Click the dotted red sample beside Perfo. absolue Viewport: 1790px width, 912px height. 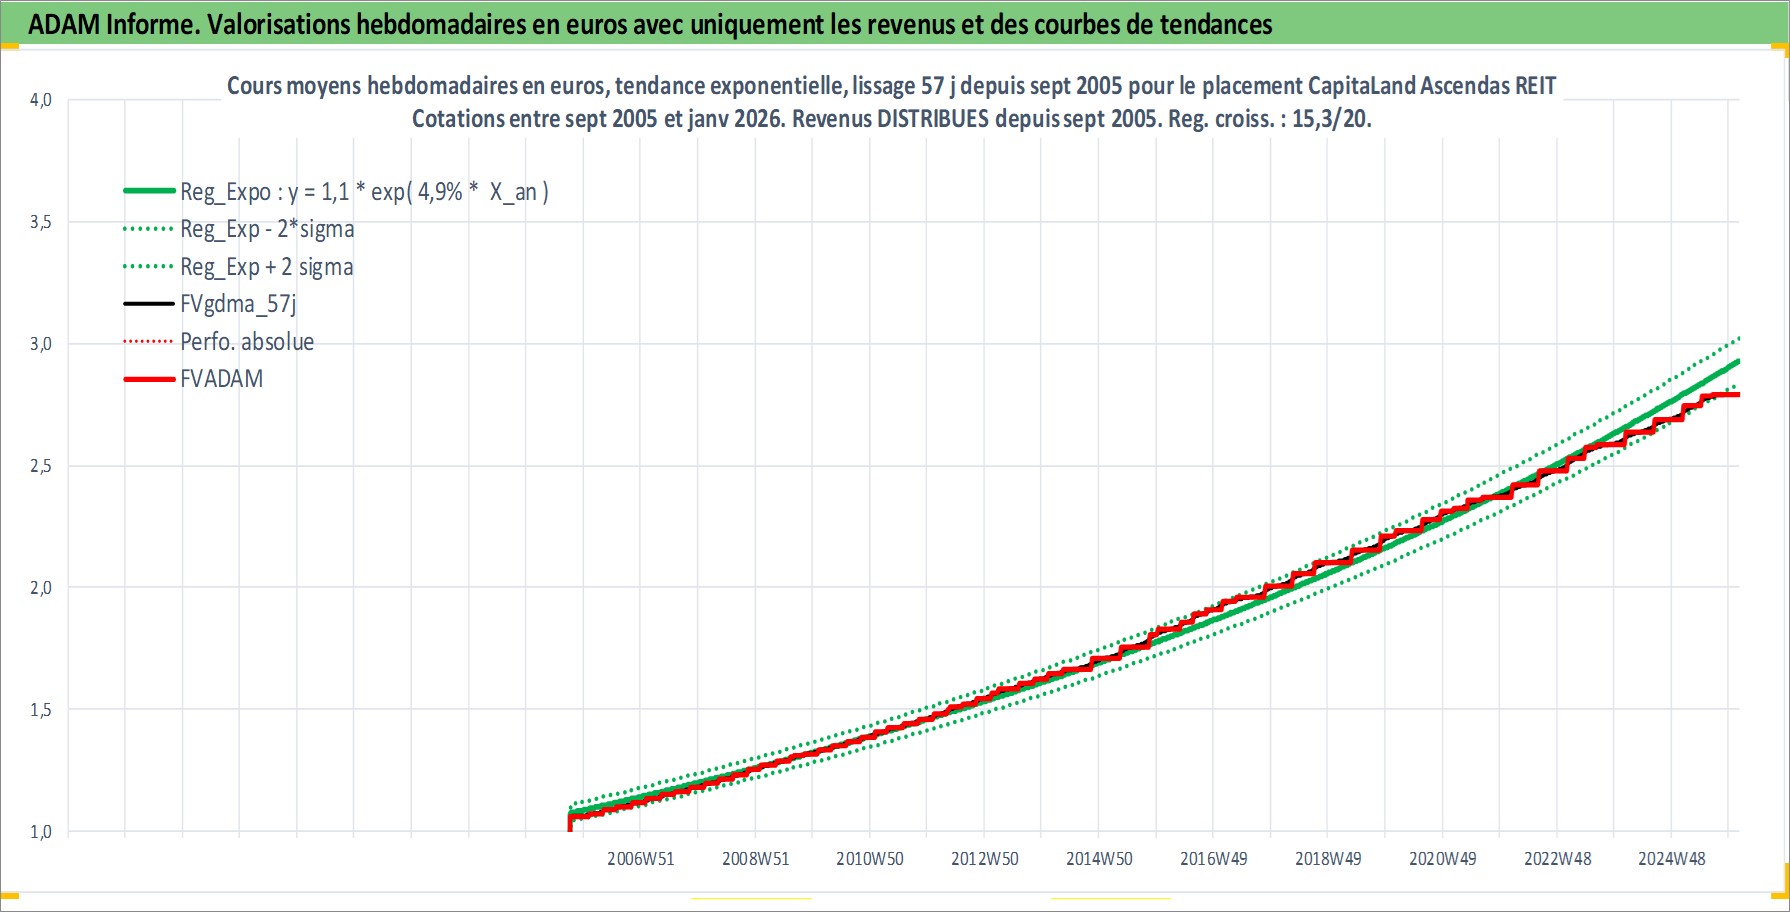click(149, 342)
